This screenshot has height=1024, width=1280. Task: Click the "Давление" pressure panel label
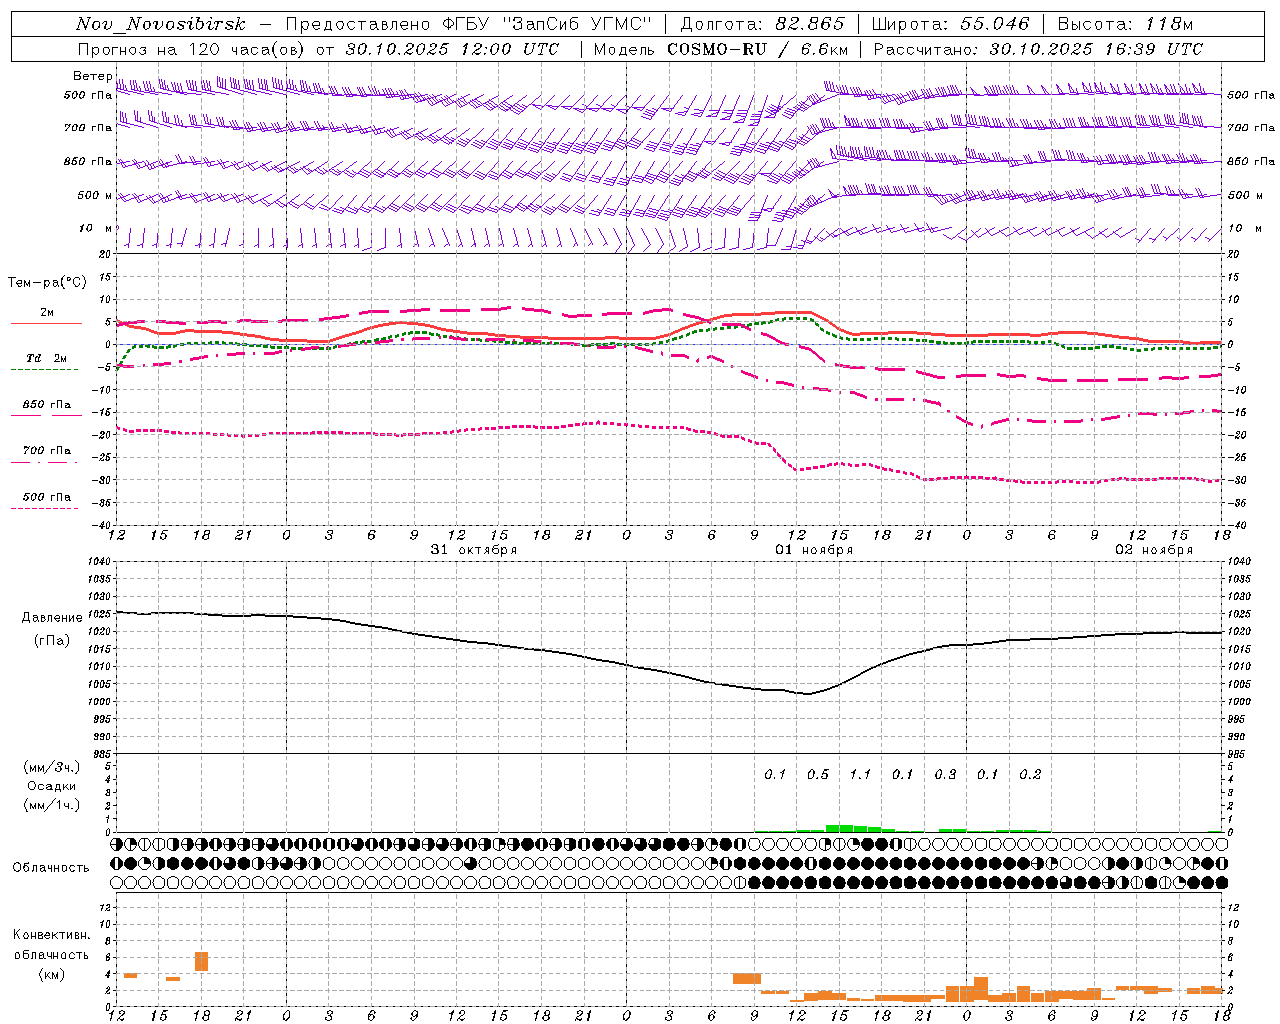click(x=52, y=618)
